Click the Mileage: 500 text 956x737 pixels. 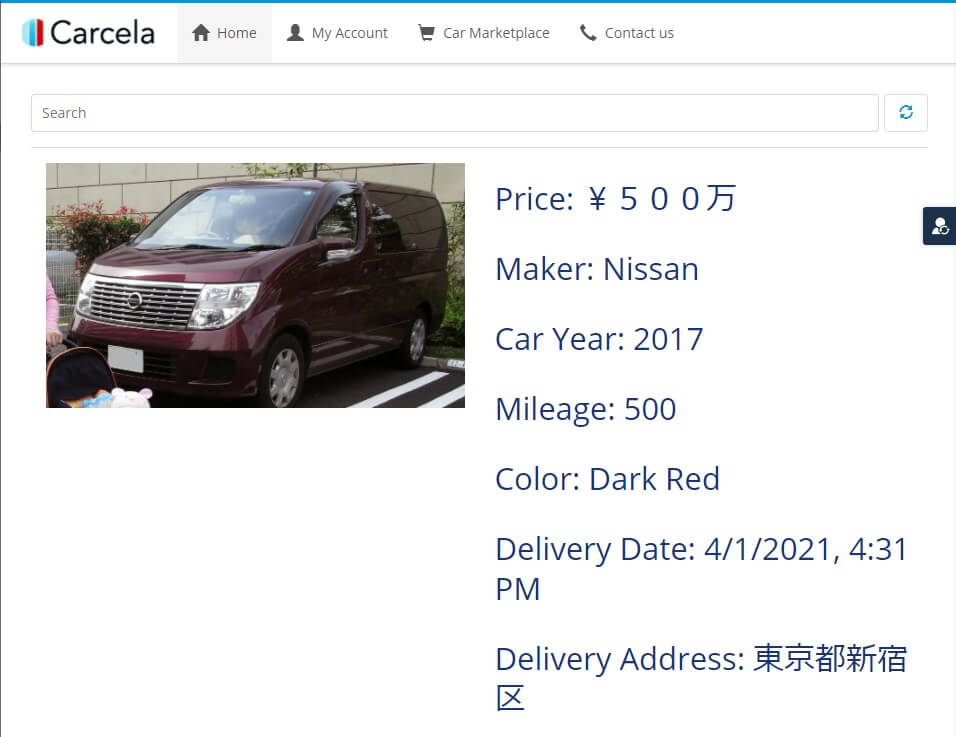586,409
